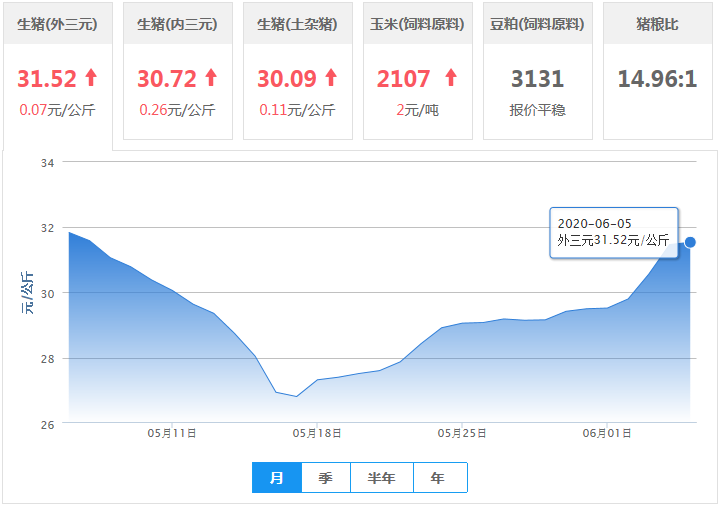Image resolution: width=721 pixels, height=507 pixels.
Task: Click the 3131 soybean meal price
Action: (x=538, y=79)
